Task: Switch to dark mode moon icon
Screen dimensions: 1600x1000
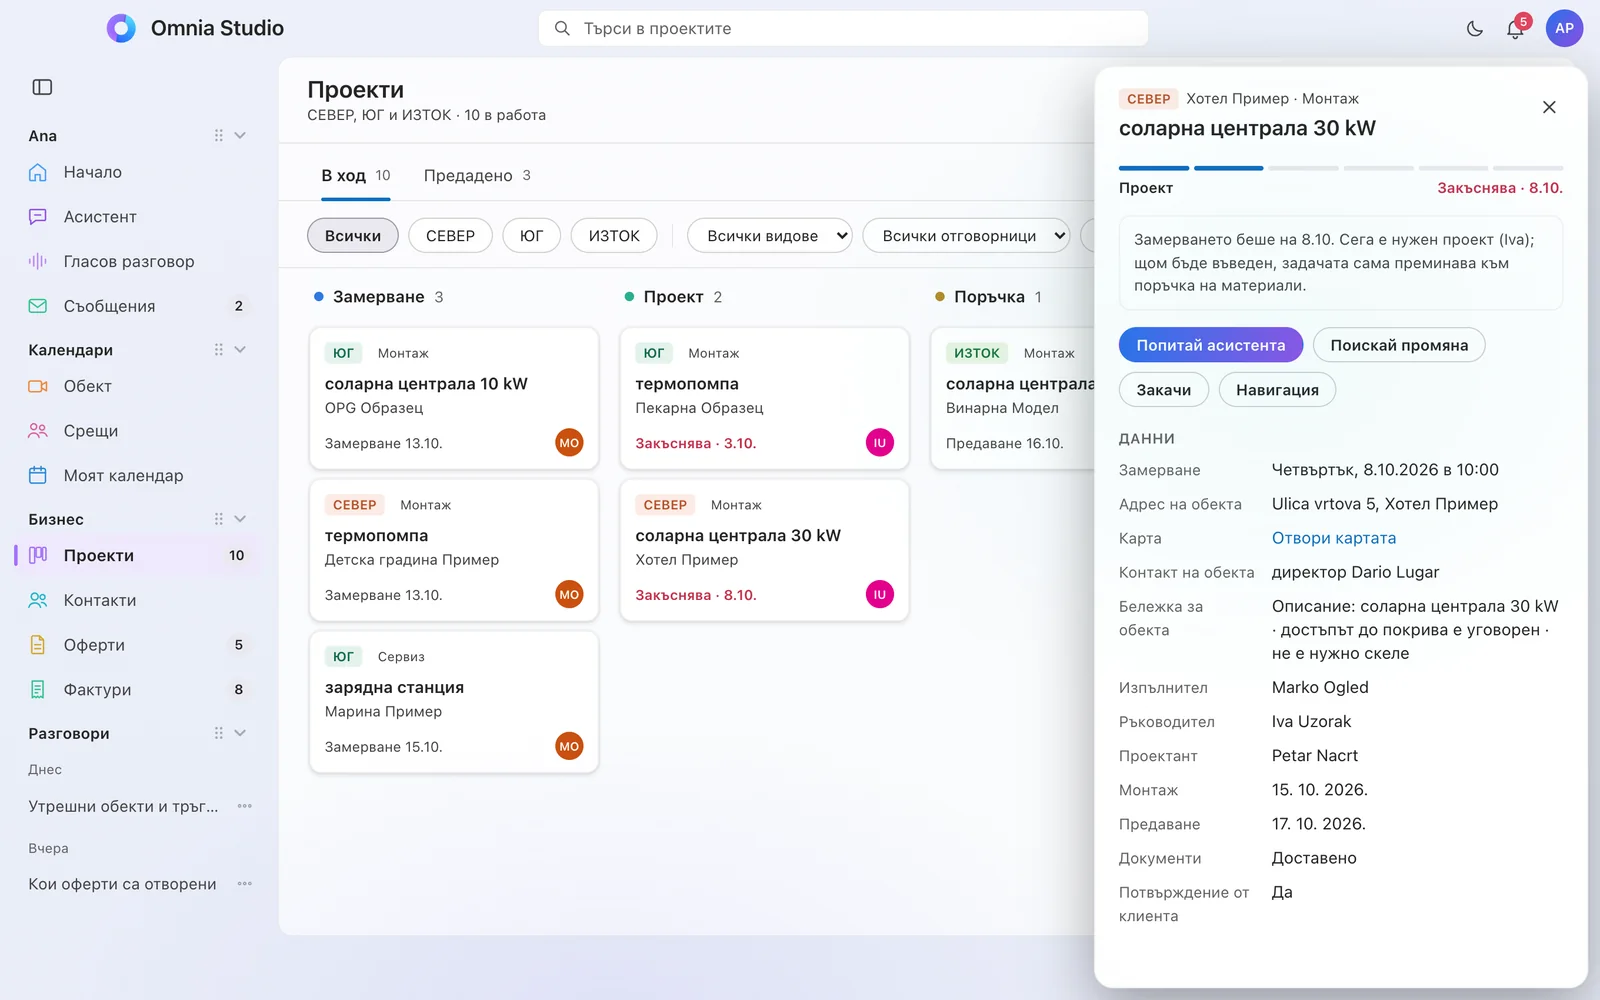Action: [x=1474, y=29]
